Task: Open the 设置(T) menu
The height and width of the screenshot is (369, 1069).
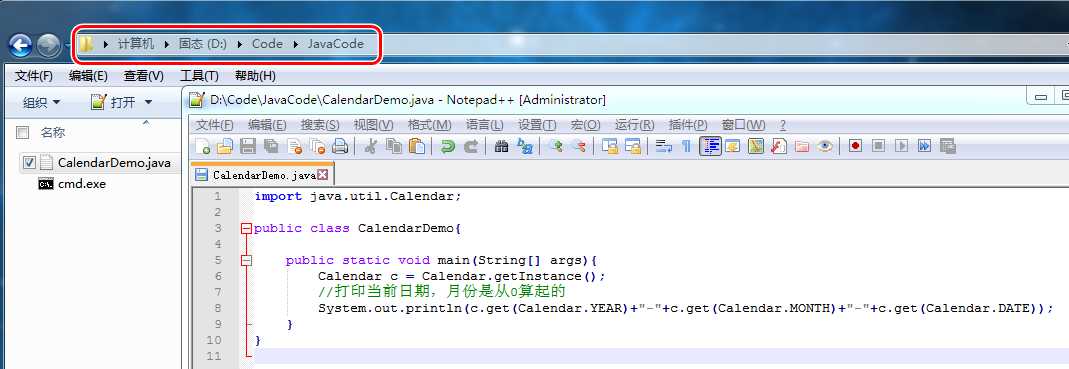Action: pos(537,125)
